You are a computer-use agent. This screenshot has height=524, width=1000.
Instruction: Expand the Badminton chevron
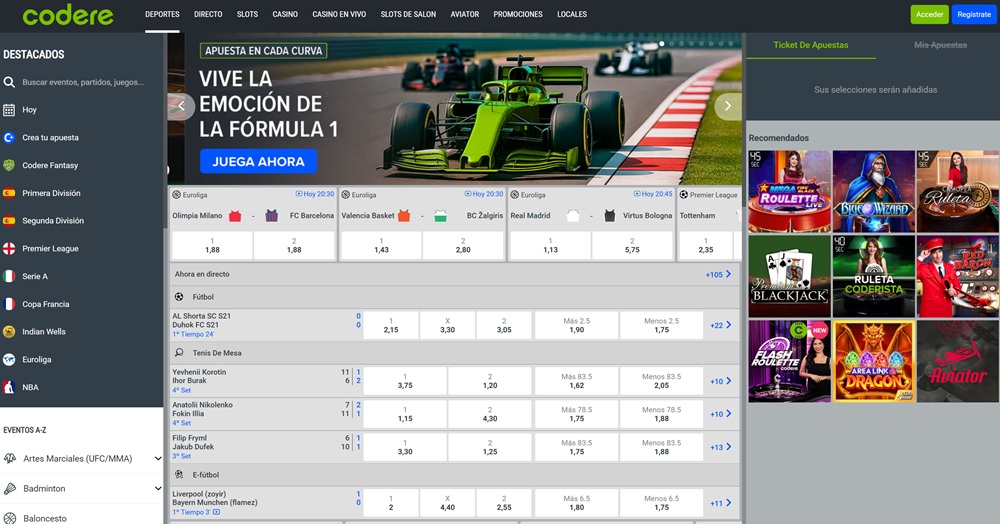click(x=158, y=488)
